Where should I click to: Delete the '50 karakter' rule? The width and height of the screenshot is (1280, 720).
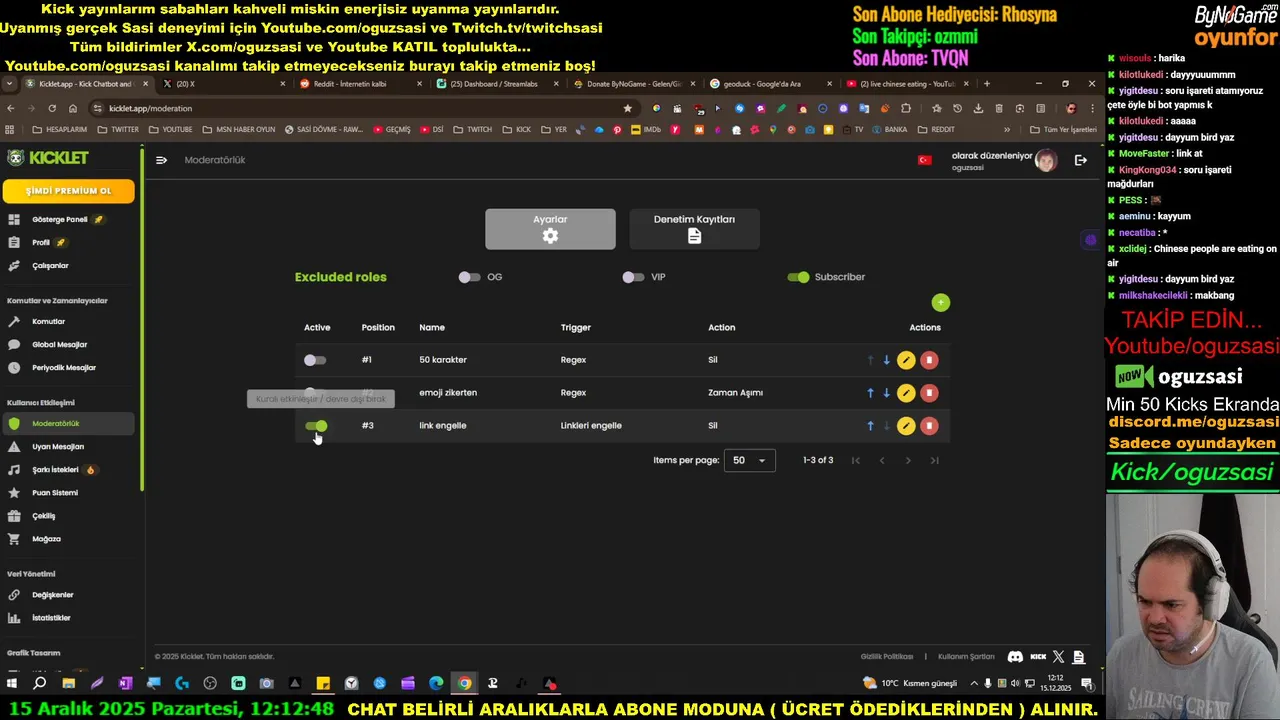pos(929,360)
